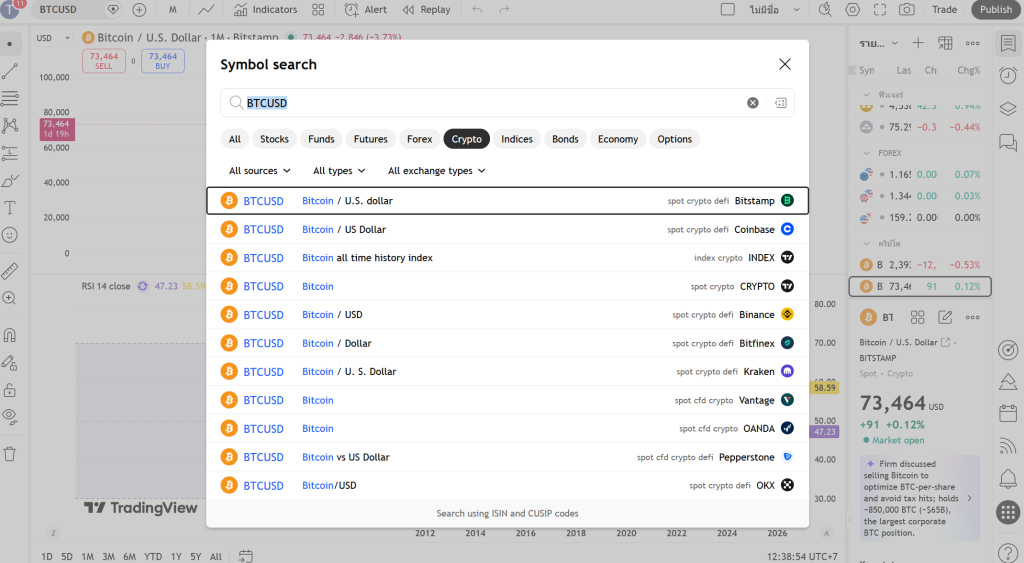
Task: Select the Options category filter
Action: tap(675, 139)
